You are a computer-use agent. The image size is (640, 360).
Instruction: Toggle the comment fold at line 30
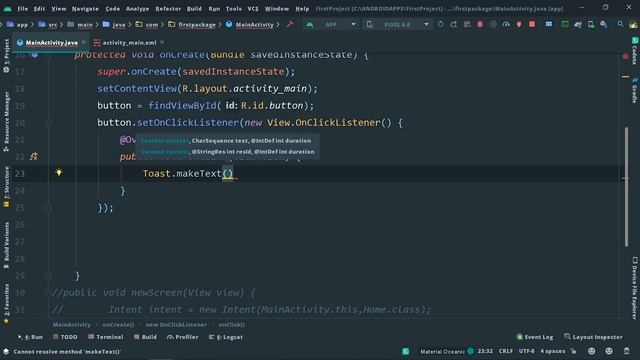pyautogui.click(x=48, y=293)
